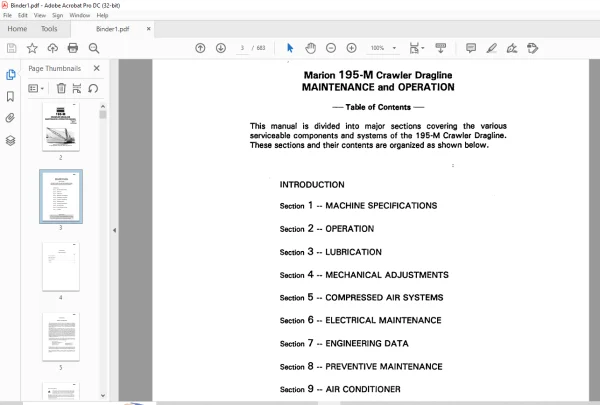Click "Section 3 -- LUBRICATION" text
Image resolution: width=600 pixels, height=405 pixels.
pos(331,251)
